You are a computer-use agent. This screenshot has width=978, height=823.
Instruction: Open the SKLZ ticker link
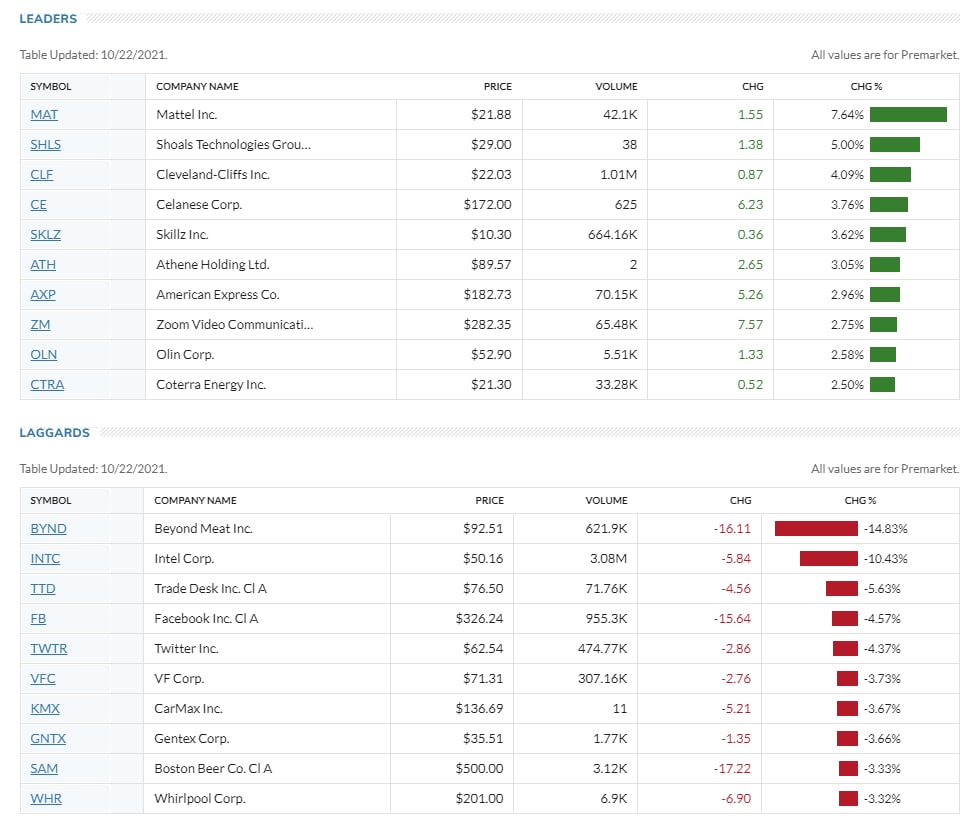(x=46, y=235)
